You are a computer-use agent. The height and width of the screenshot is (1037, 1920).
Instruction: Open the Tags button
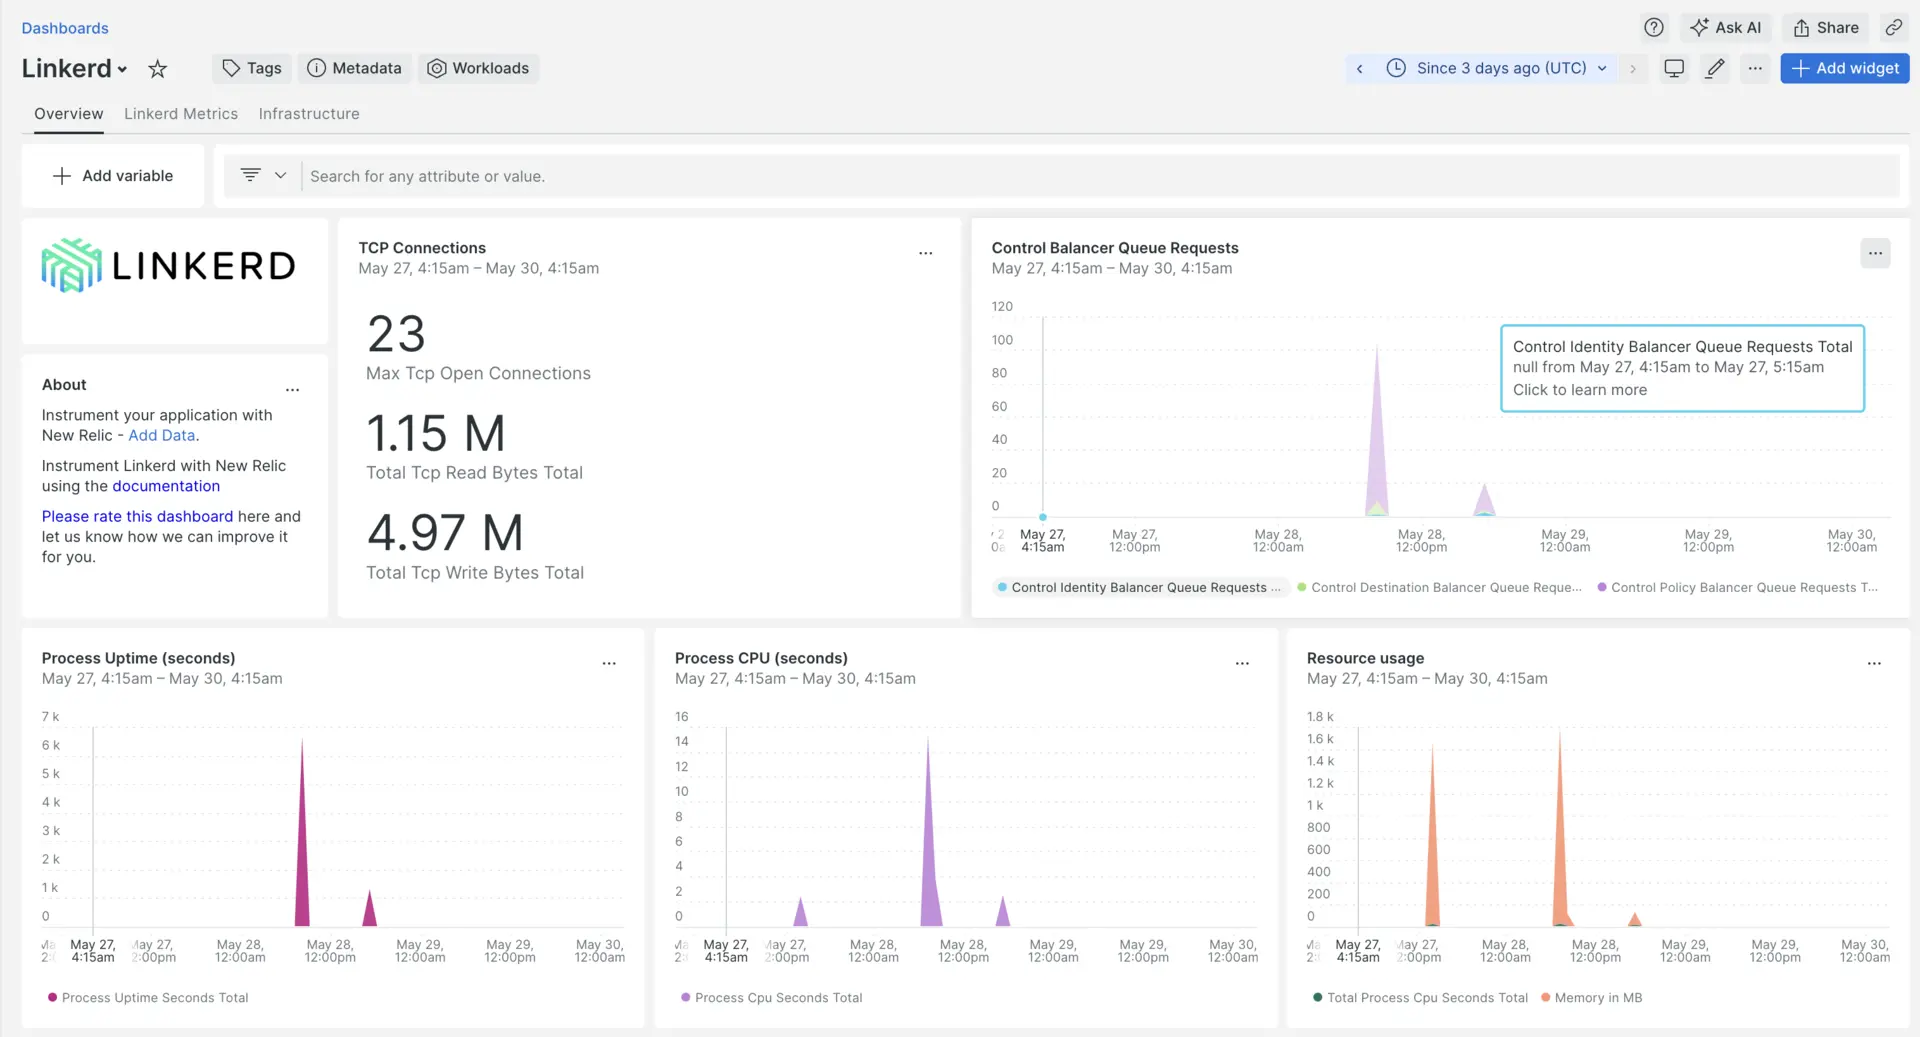[252, 68]
